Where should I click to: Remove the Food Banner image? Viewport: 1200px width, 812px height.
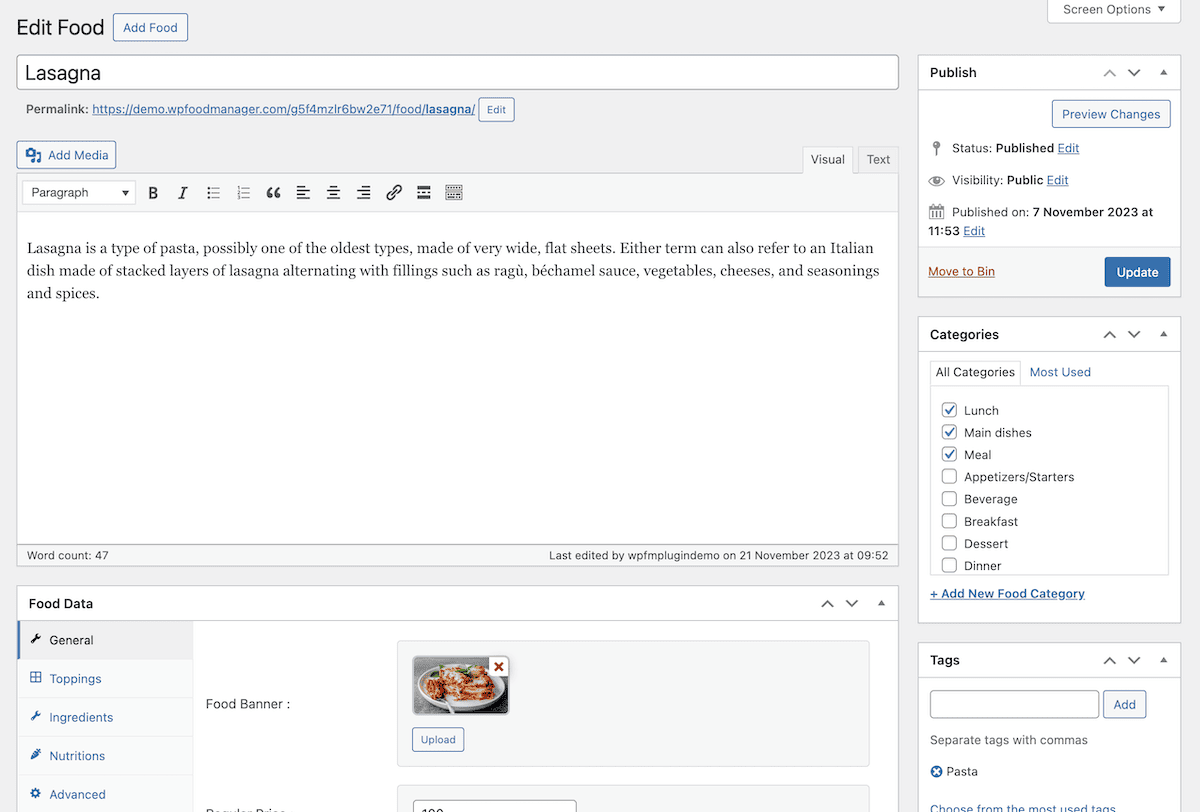click(x=499, y=666)
